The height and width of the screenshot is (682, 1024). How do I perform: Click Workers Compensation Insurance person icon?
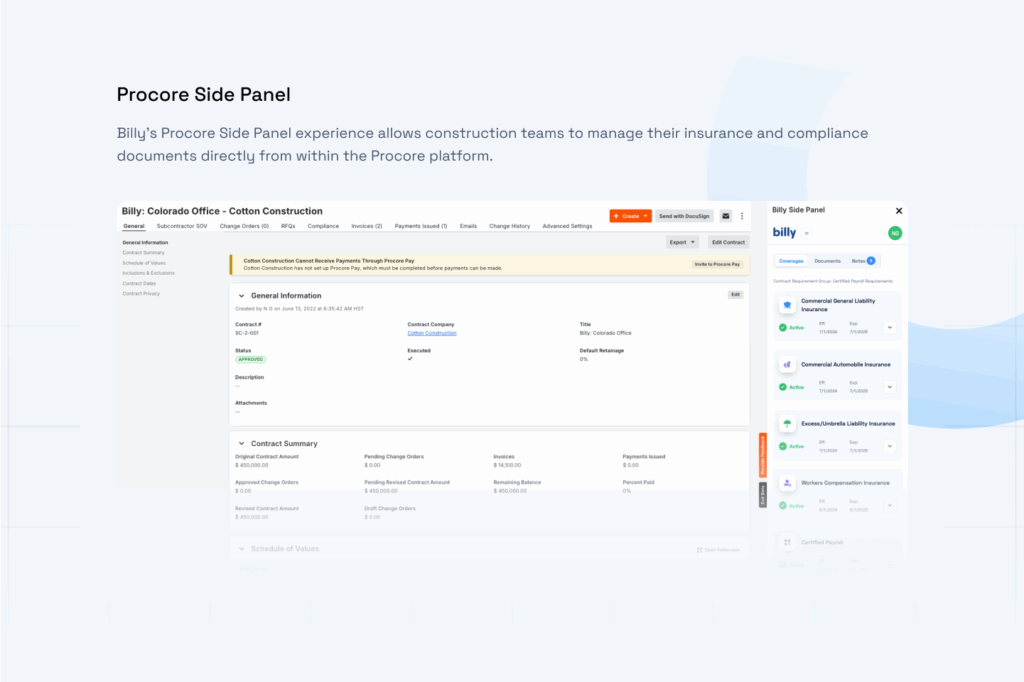coord(787,483)
